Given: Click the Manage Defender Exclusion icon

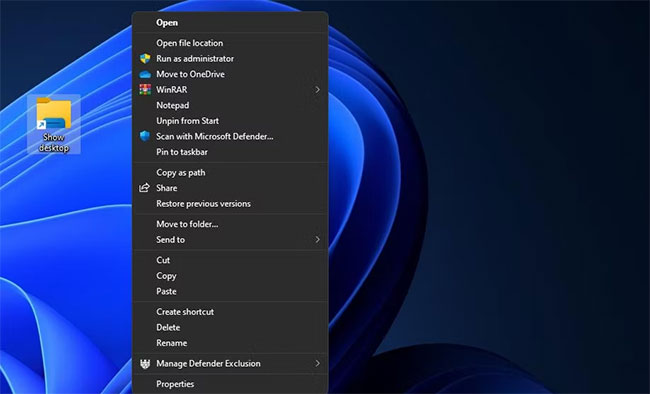Looking at the screenshot, I should 145,364.
